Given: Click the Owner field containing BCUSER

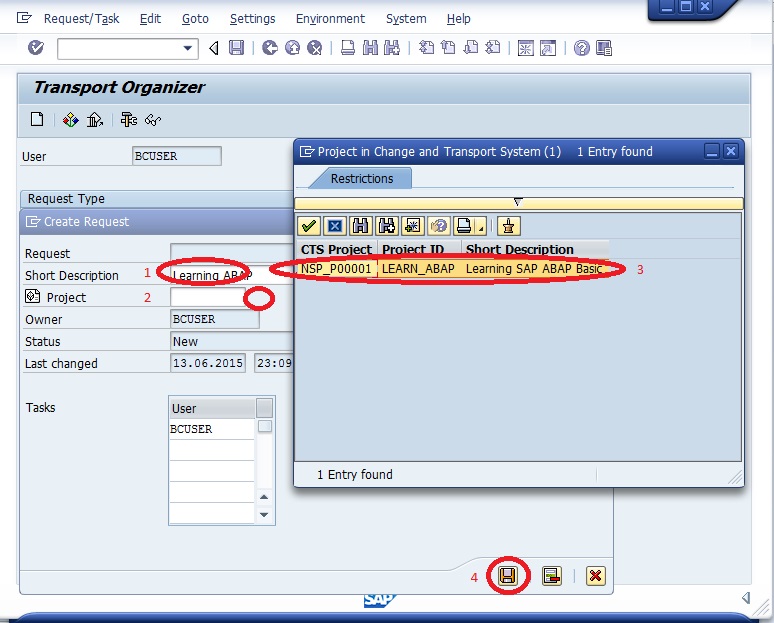Looking at the screenshot, I should (215, 319).
